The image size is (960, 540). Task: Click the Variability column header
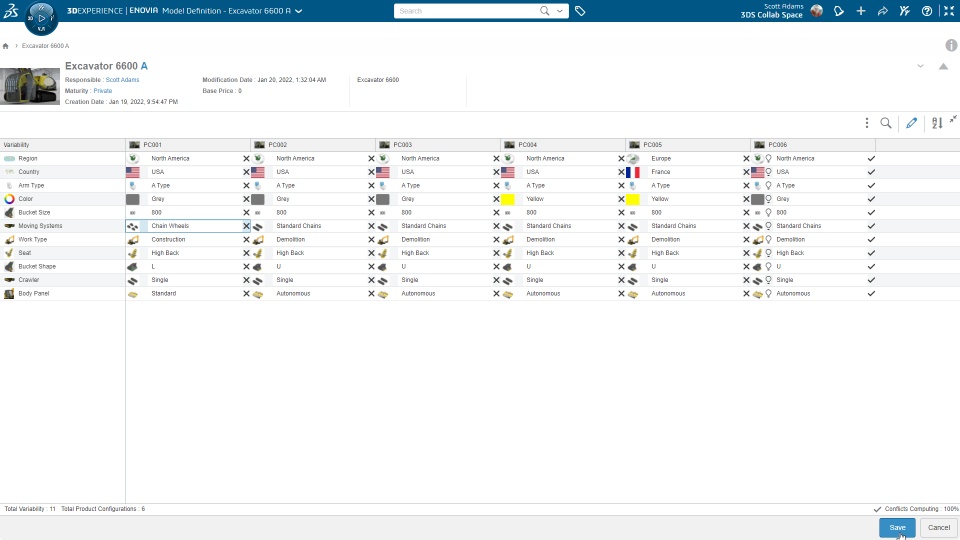62,145
